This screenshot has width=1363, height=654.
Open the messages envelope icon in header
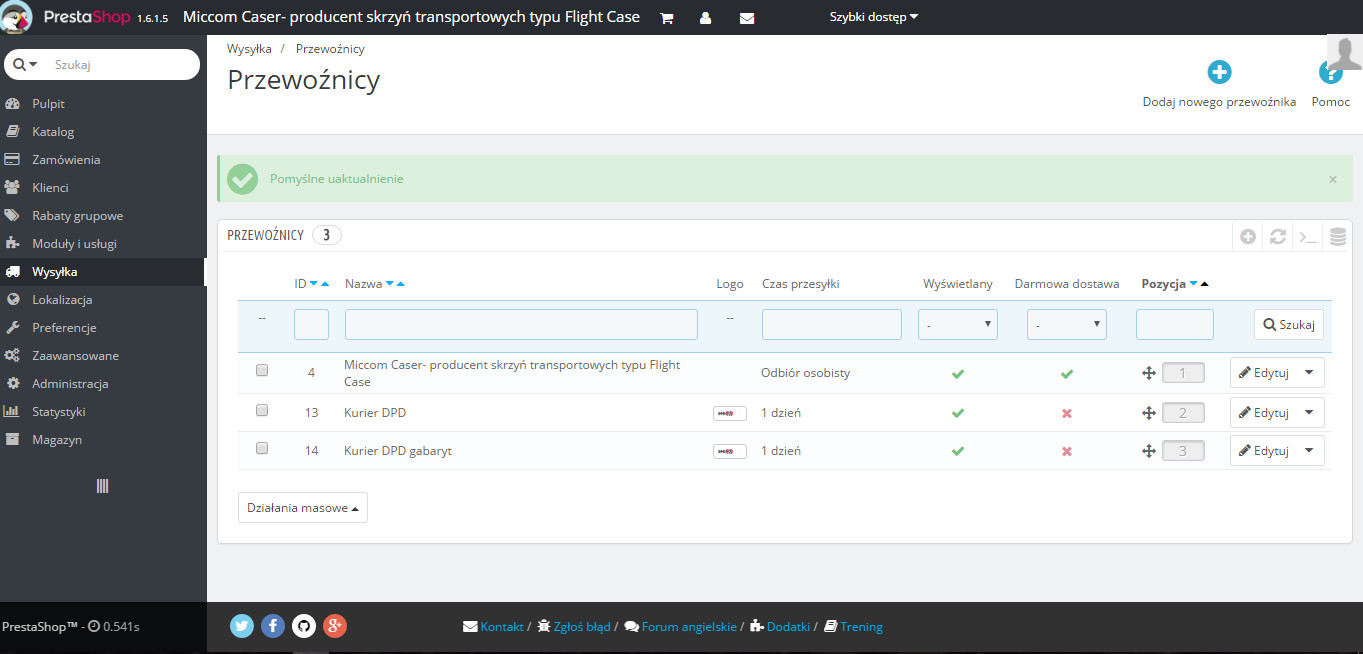point(747,18)
